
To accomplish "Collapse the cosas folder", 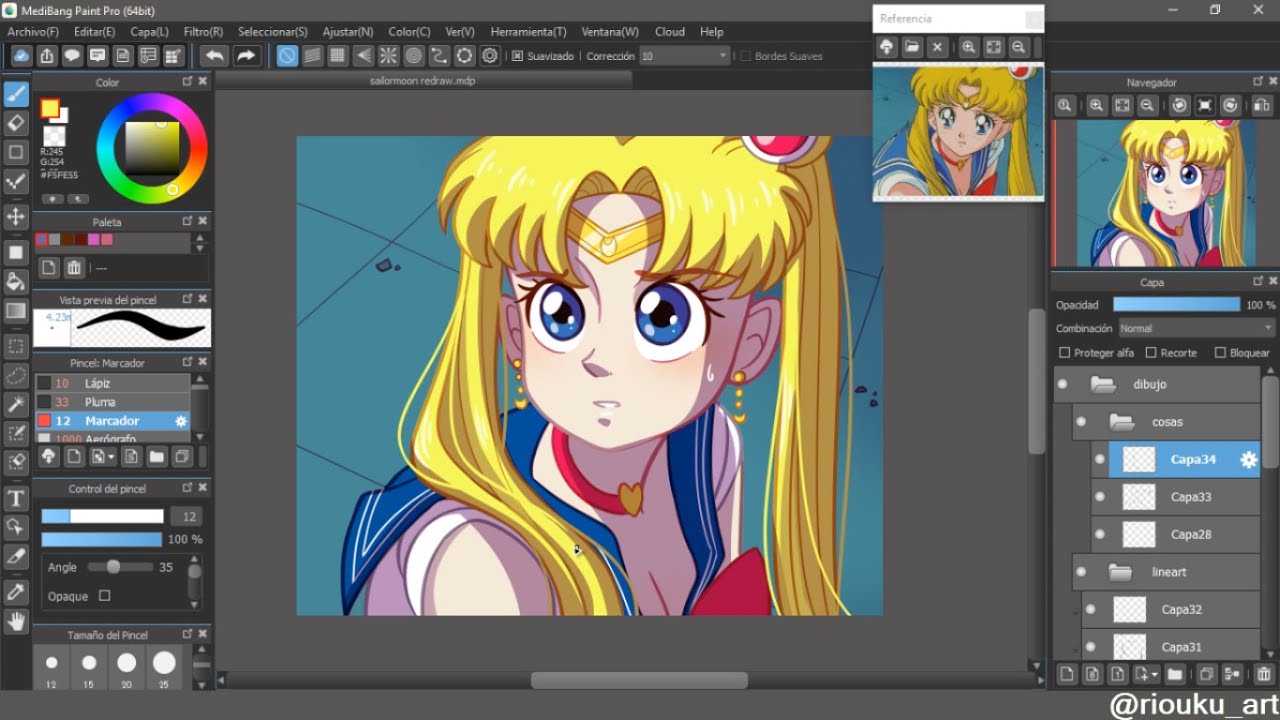I will tap(1121, 422).
